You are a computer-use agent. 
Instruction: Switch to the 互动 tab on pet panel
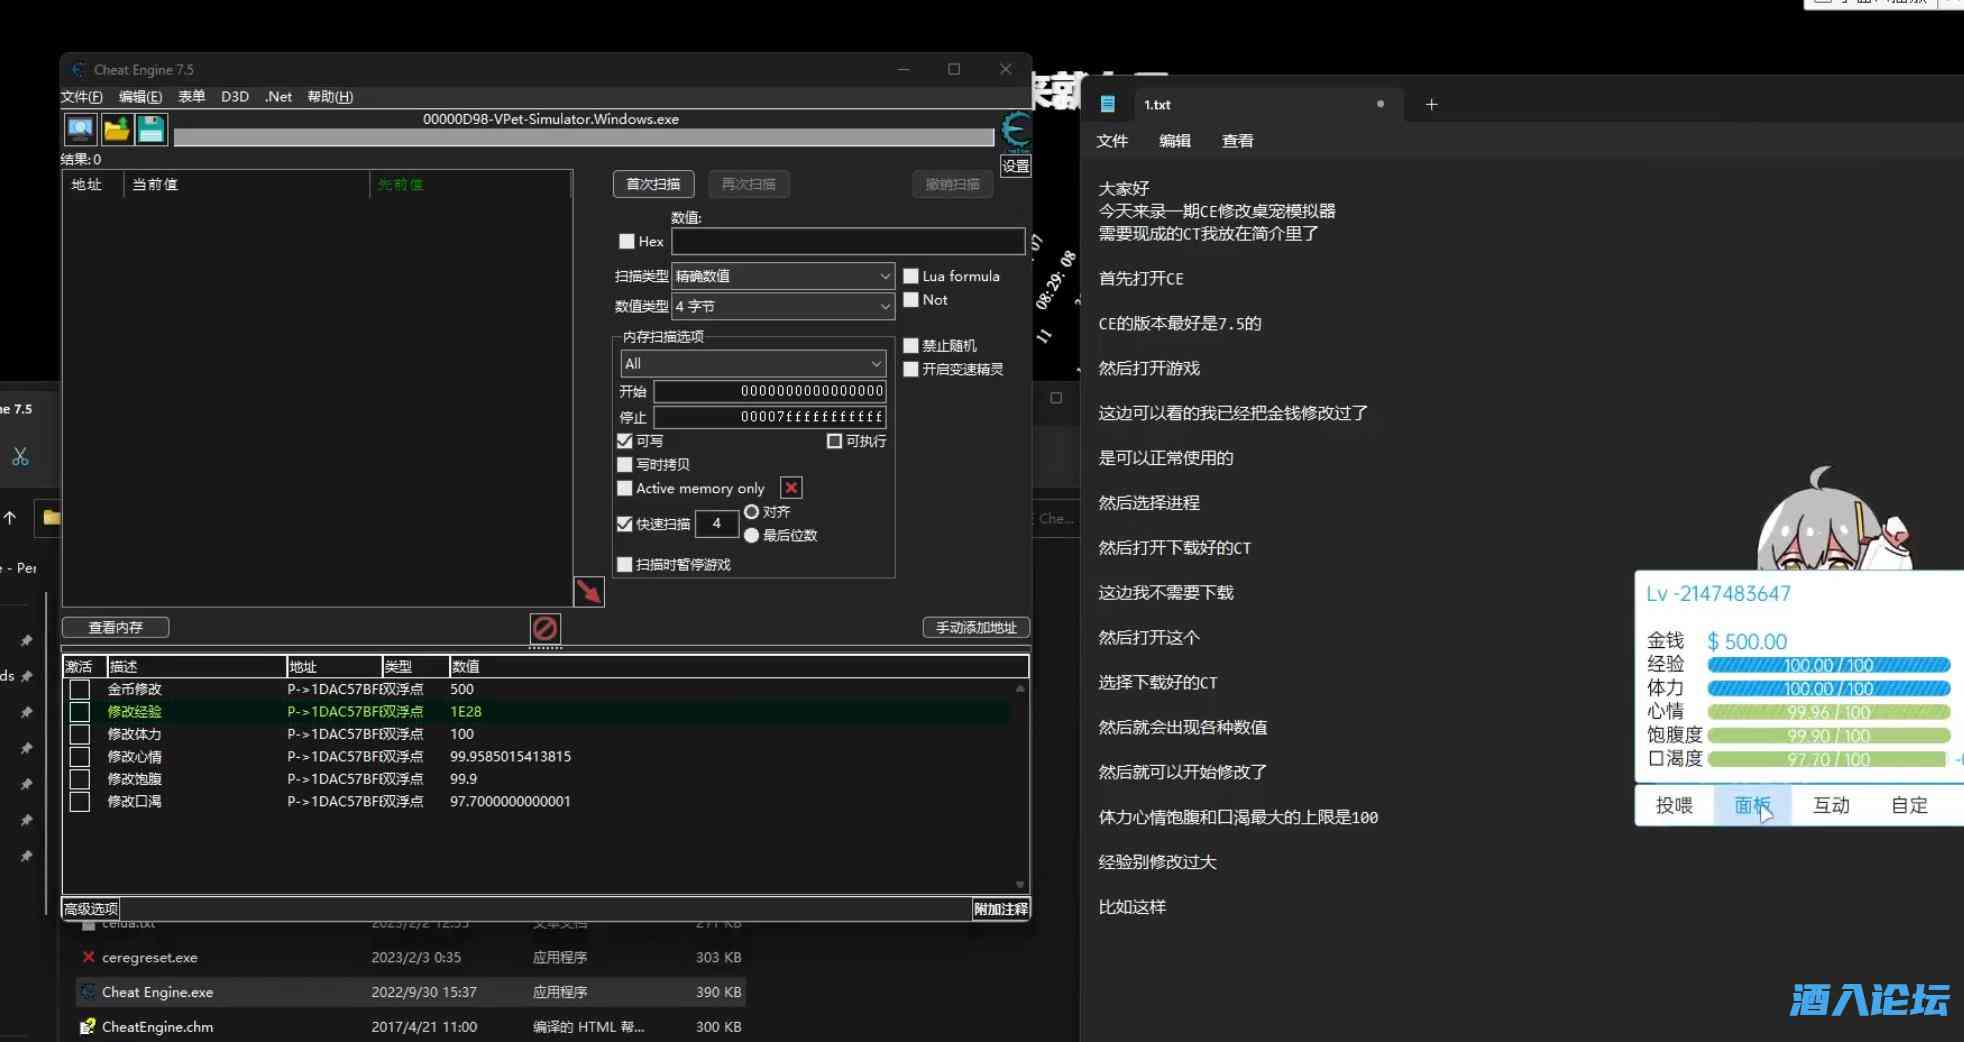click(x=1831, y=805)
